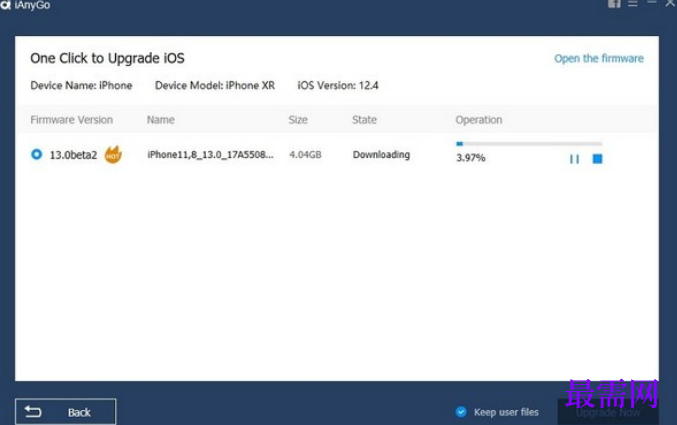This screenshot has height=425, width=677.
Task: Toggle the Keep user files checkbox
Action: [x=461, y=412]
